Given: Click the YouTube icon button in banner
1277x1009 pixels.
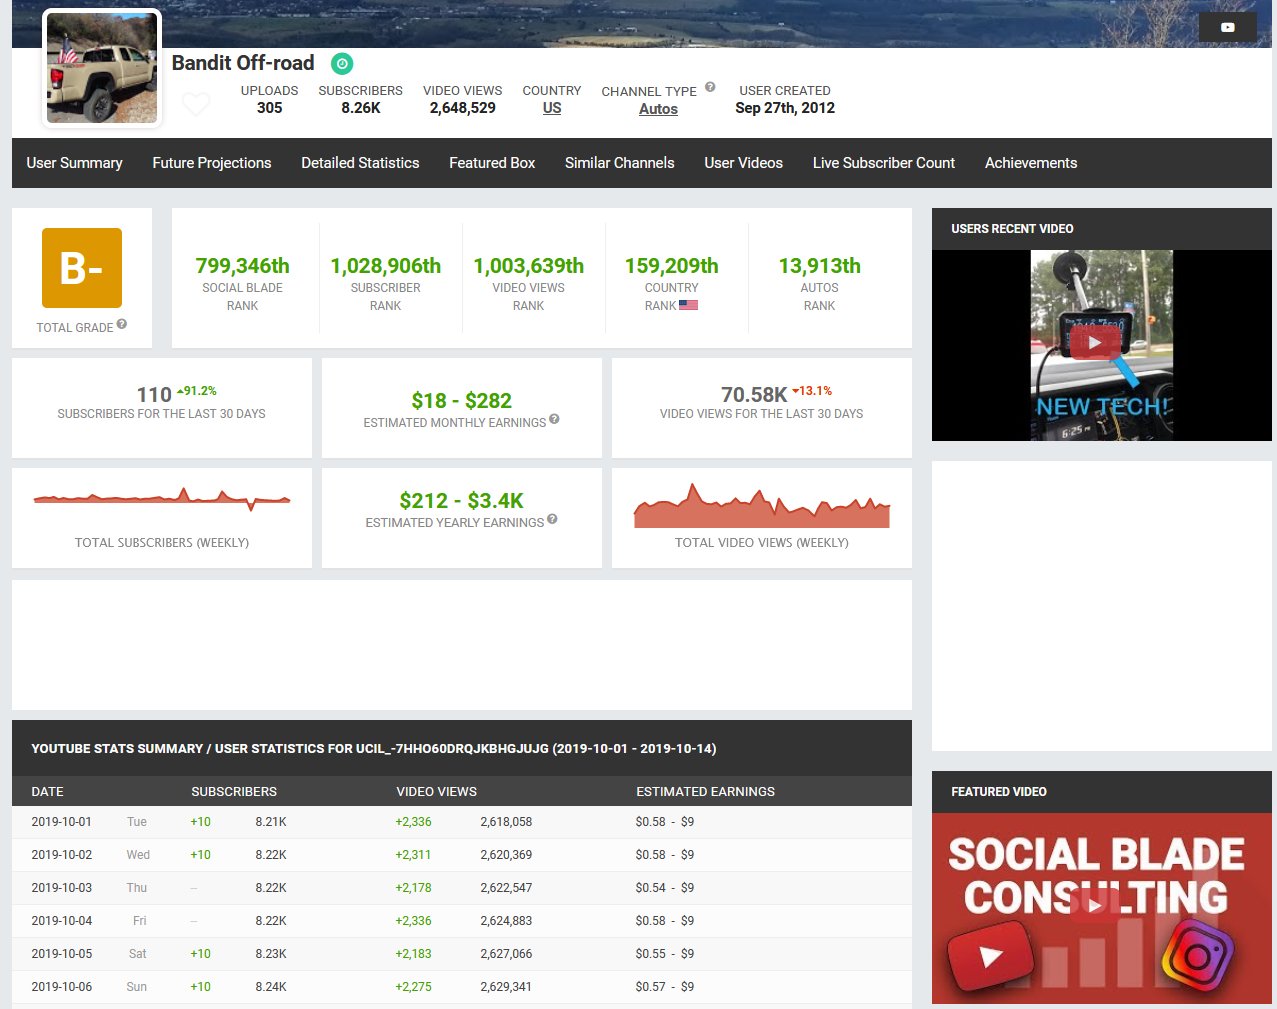Looking at the screenshot, I should coord(1227,27).
